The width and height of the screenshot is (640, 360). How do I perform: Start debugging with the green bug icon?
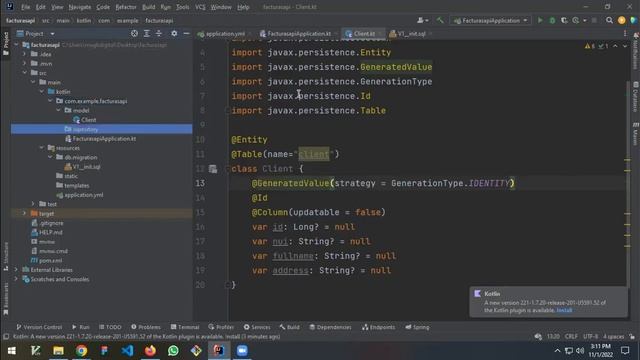coord(552,20)
